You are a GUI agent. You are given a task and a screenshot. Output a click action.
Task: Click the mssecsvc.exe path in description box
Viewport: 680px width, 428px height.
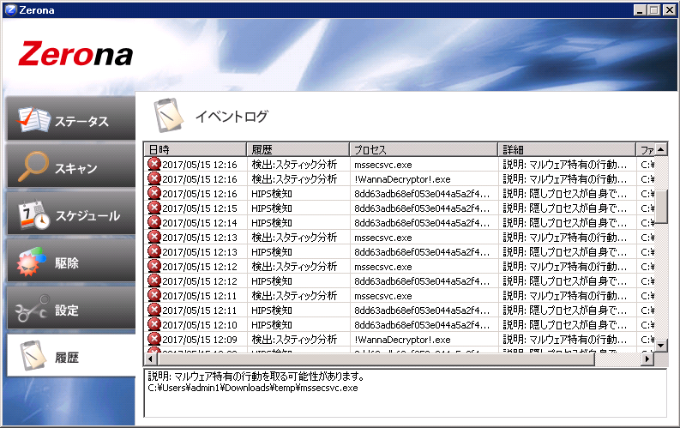pyautogui.click(x=253, y=388)
